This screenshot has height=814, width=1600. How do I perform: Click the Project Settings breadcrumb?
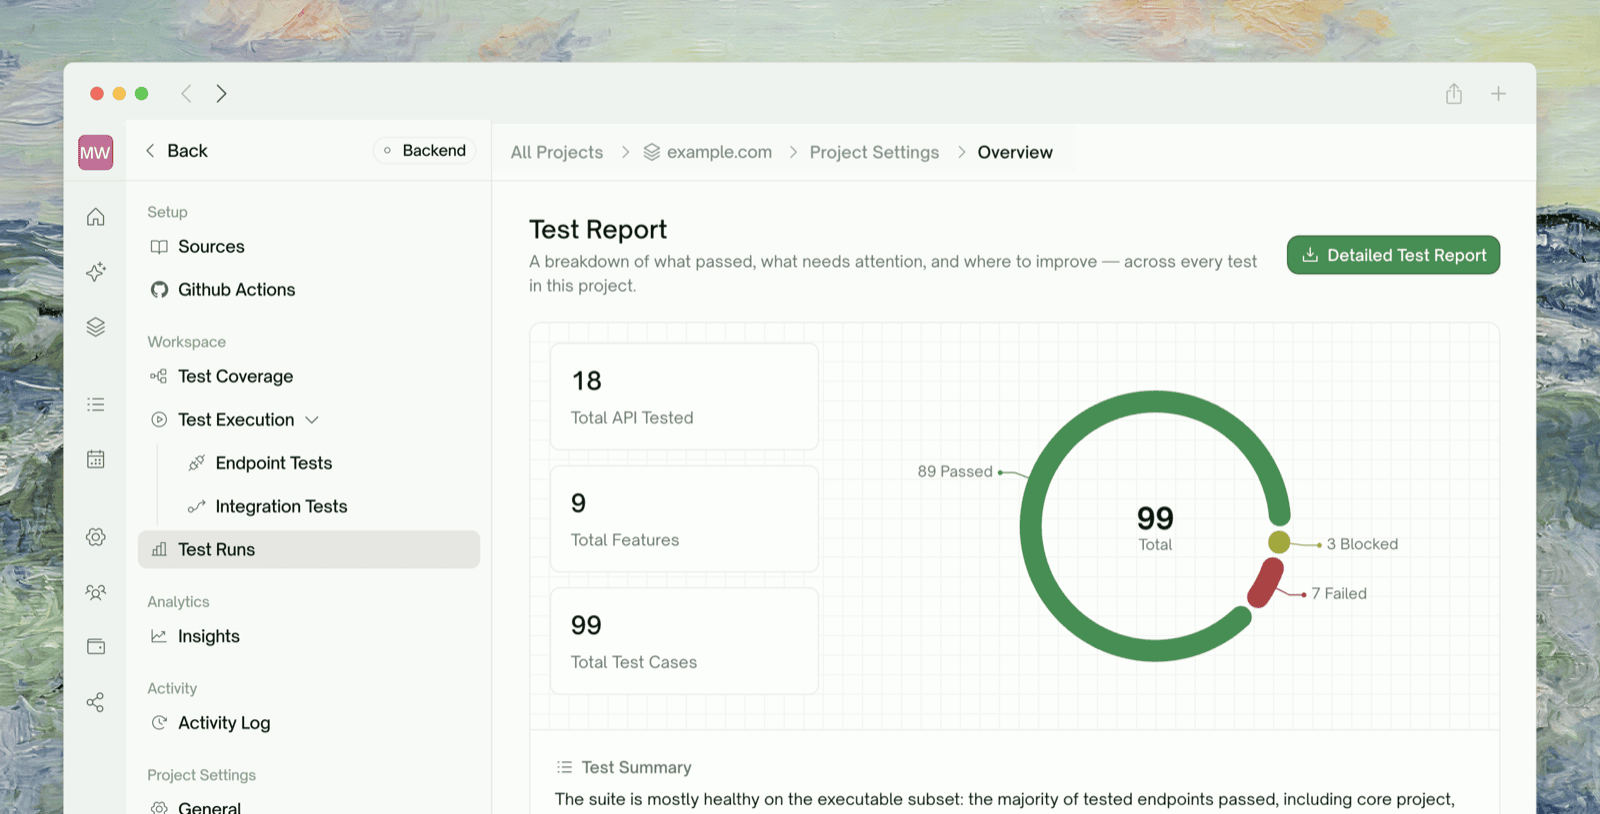874,152
